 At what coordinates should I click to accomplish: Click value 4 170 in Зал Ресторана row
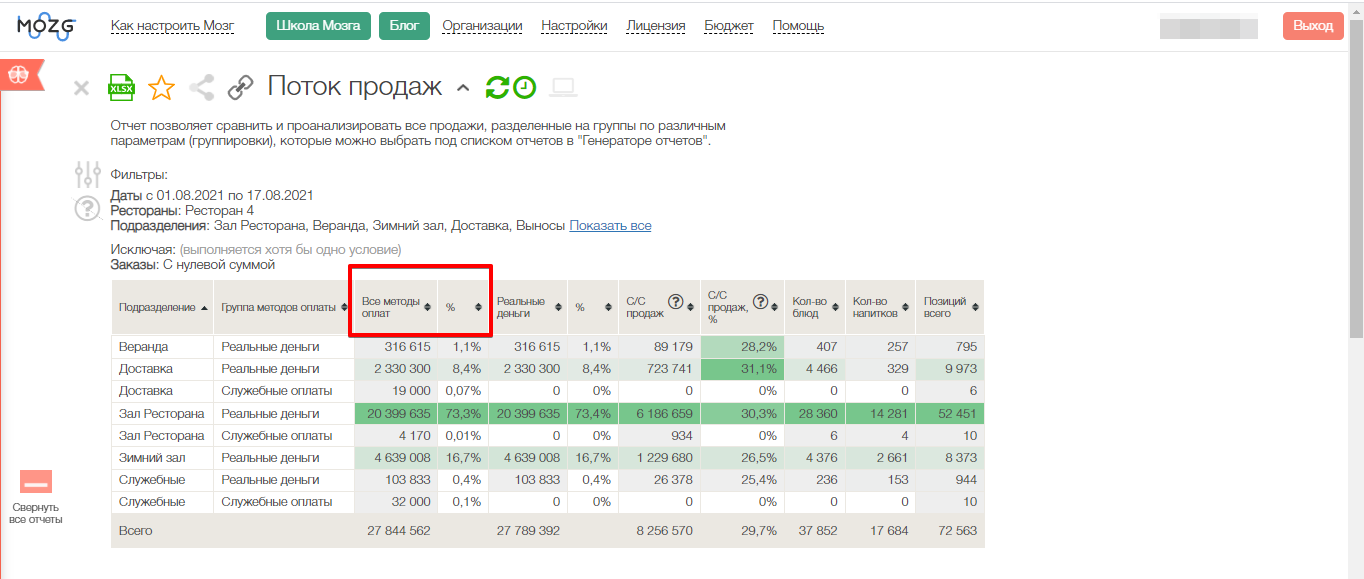396,435
